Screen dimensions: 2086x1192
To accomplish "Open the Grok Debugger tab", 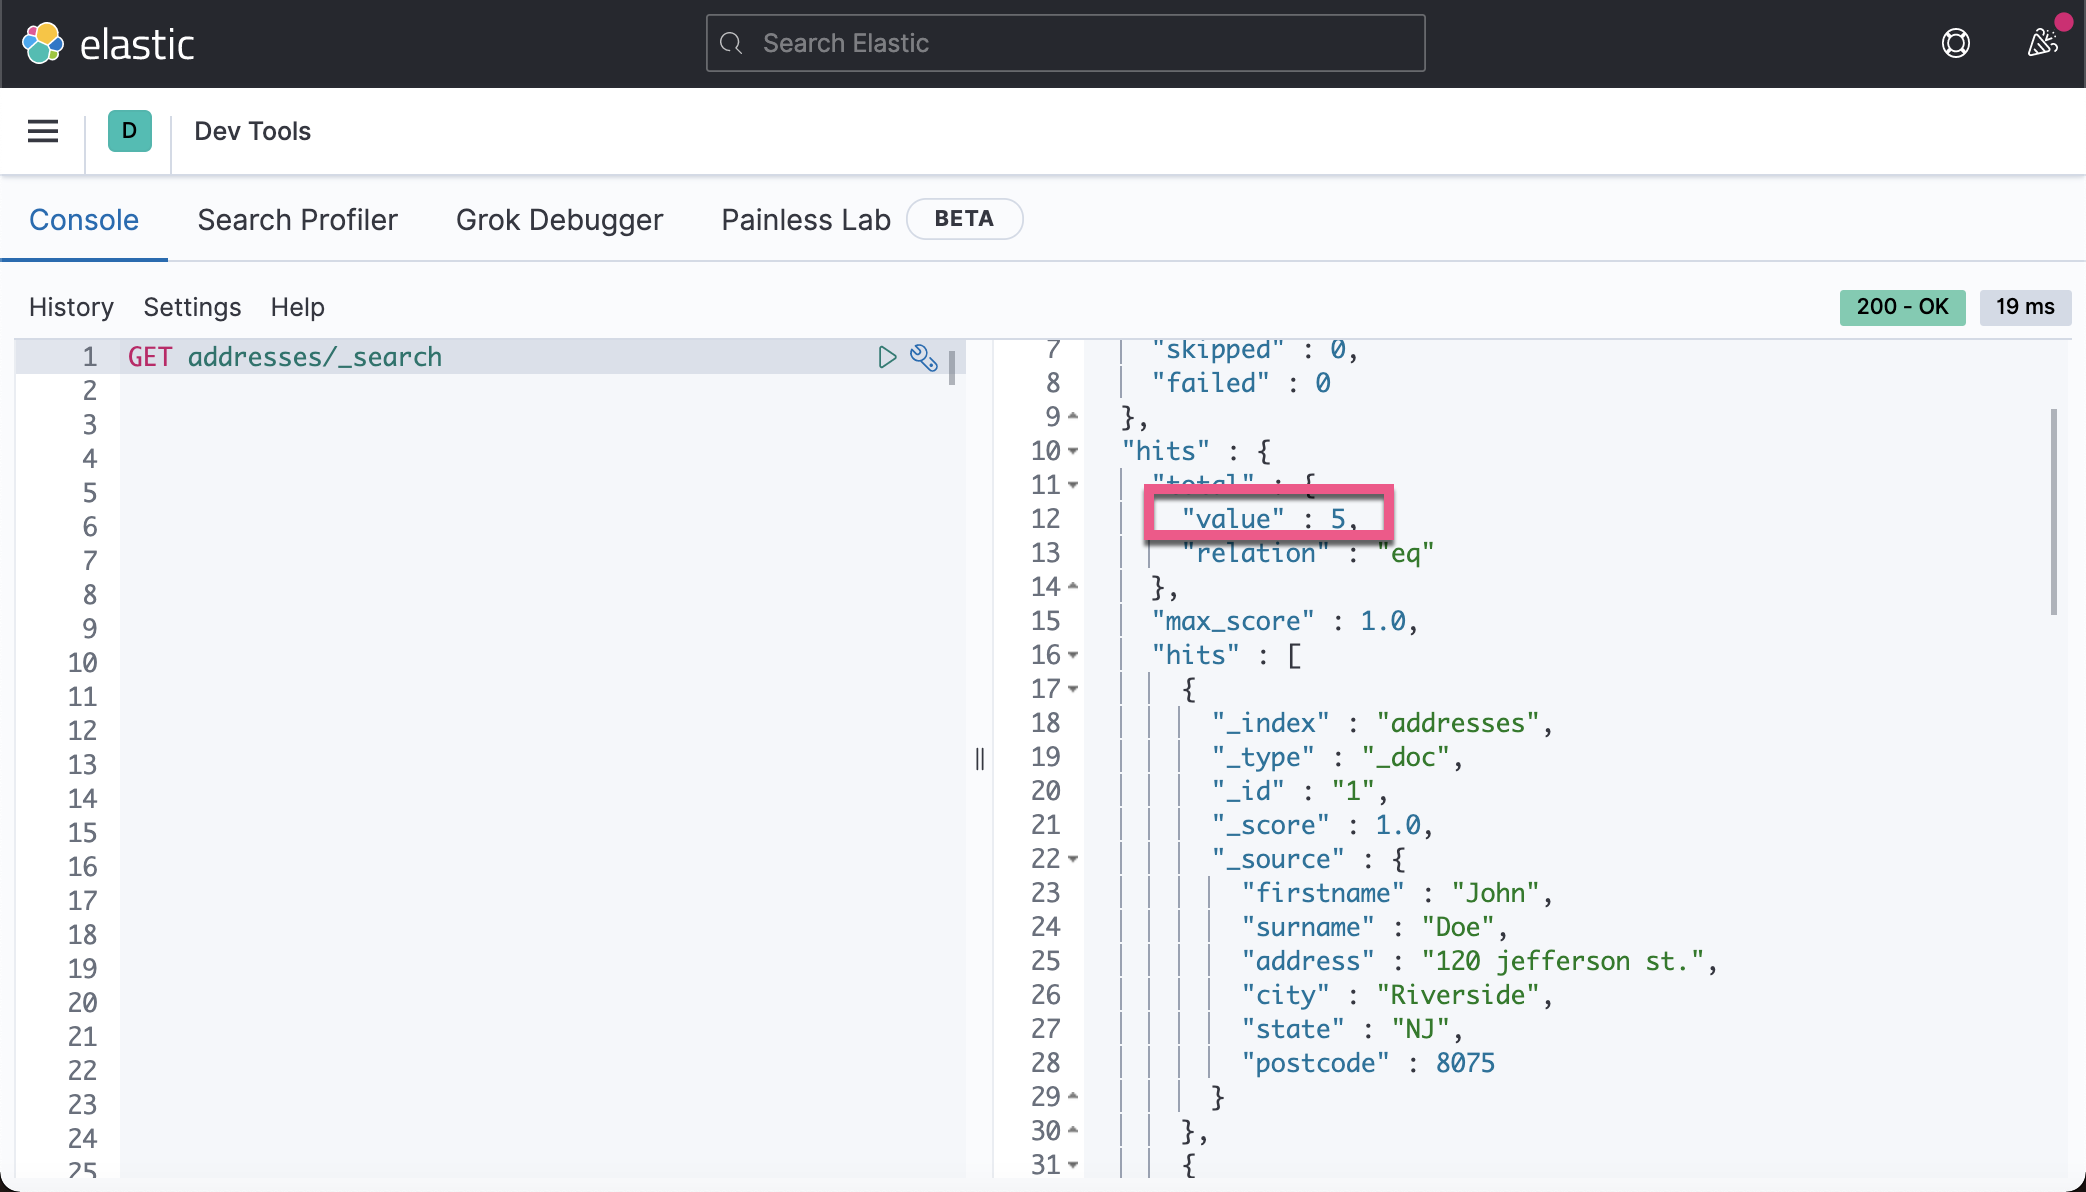I will click(x=559, y=220).
